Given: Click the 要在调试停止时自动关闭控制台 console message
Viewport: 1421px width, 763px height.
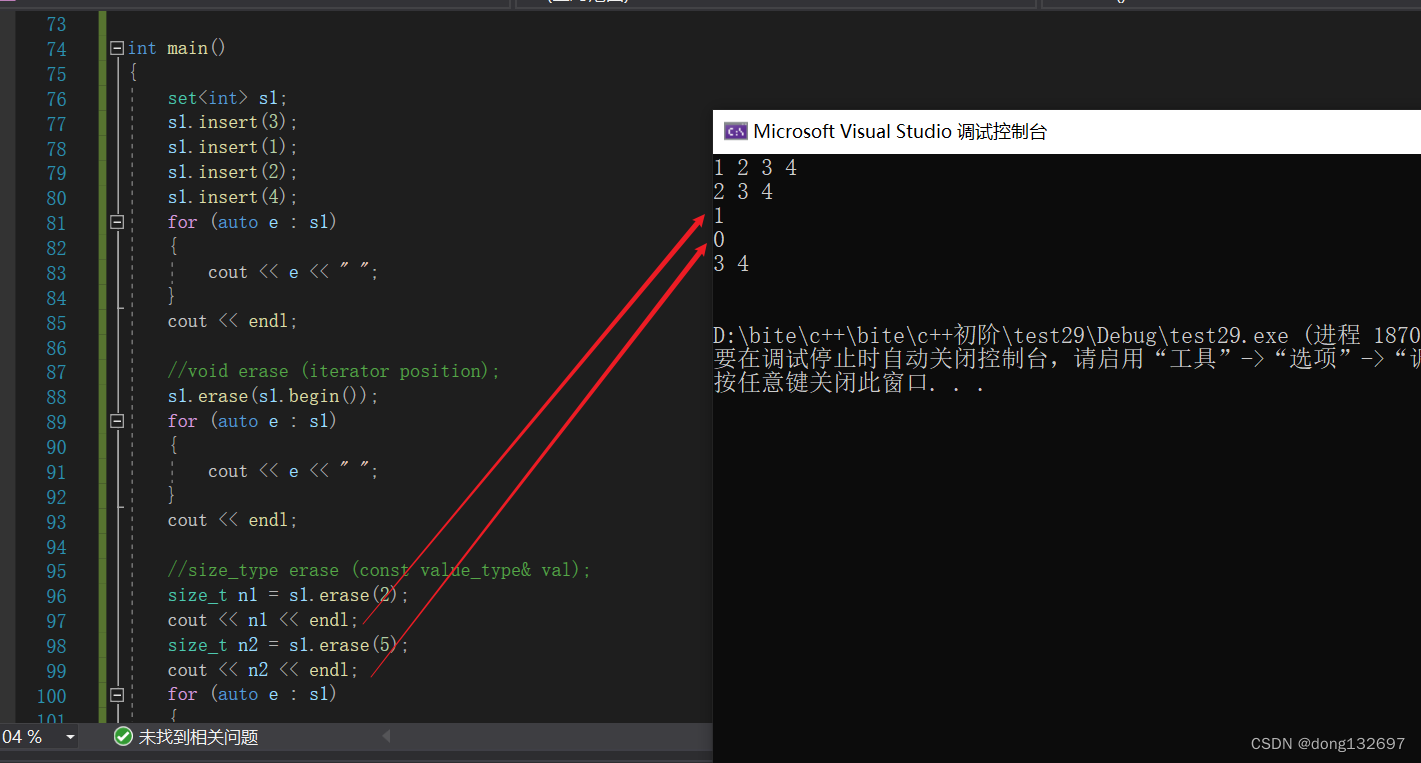Looking at the screenshot, I should [x=1067, y=359].
